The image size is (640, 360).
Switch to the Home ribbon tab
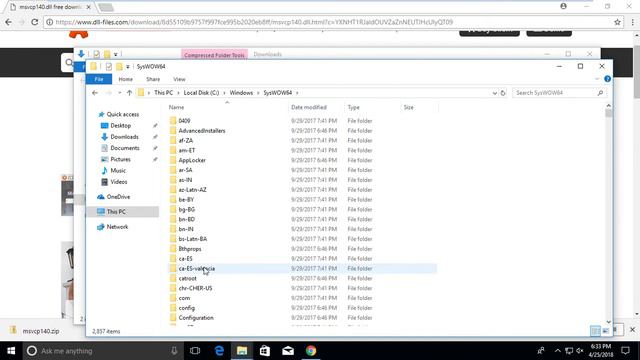point(125,79)
